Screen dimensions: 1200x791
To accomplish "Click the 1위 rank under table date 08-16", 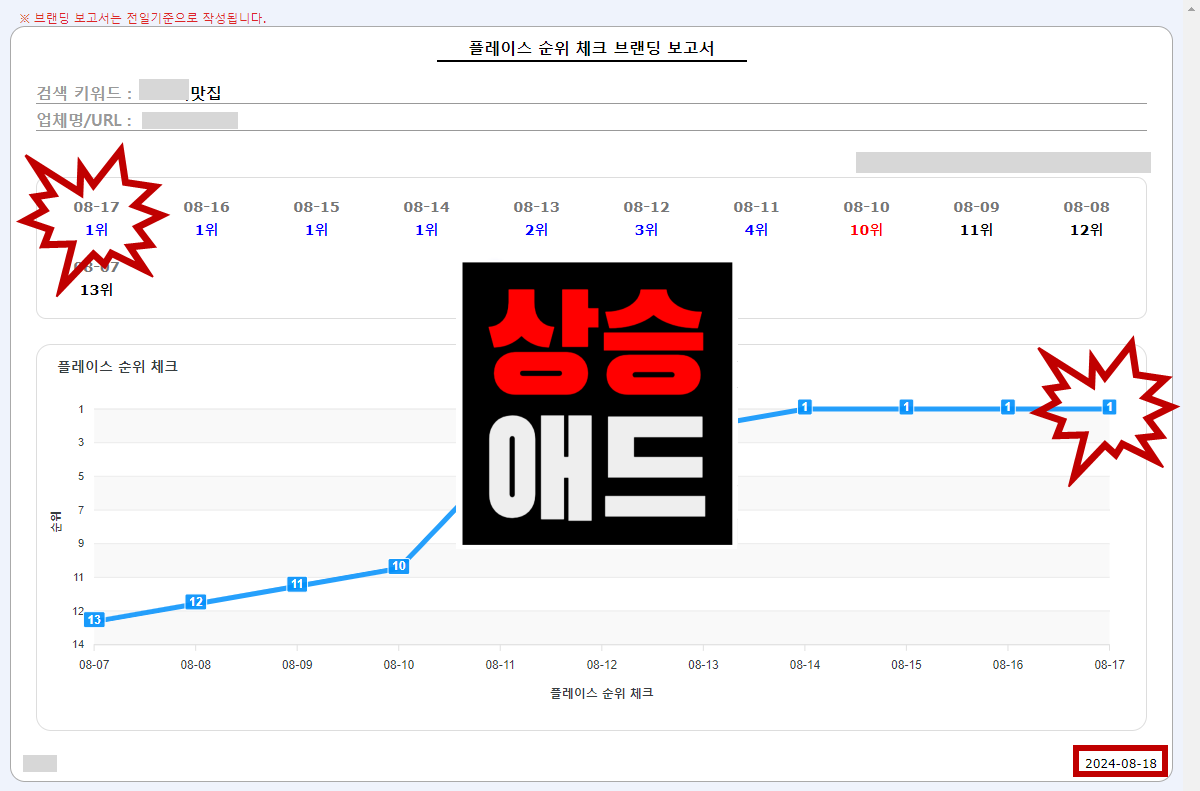I will coord(207,230).
